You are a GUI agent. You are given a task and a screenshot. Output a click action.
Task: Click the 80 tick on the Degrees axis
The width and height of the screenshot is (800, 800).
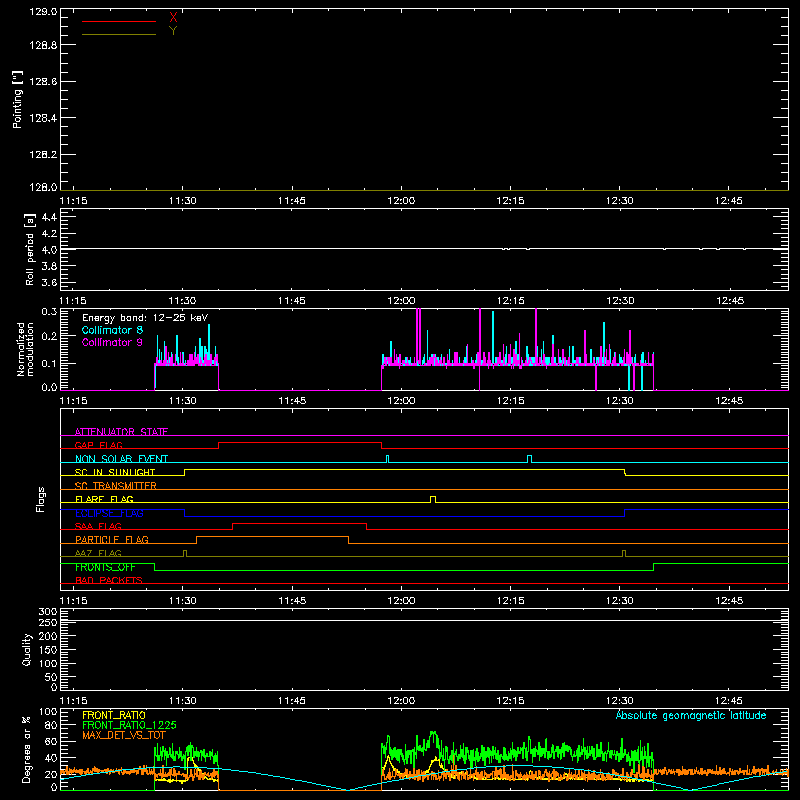(x=51, y=725)
